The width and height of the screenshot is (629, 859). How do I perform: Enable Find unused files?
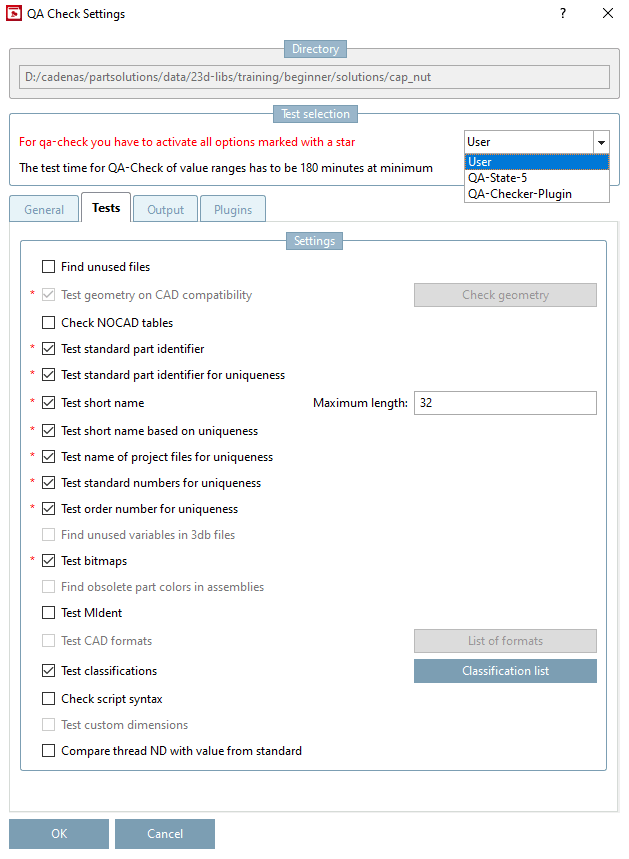point(46,266)
